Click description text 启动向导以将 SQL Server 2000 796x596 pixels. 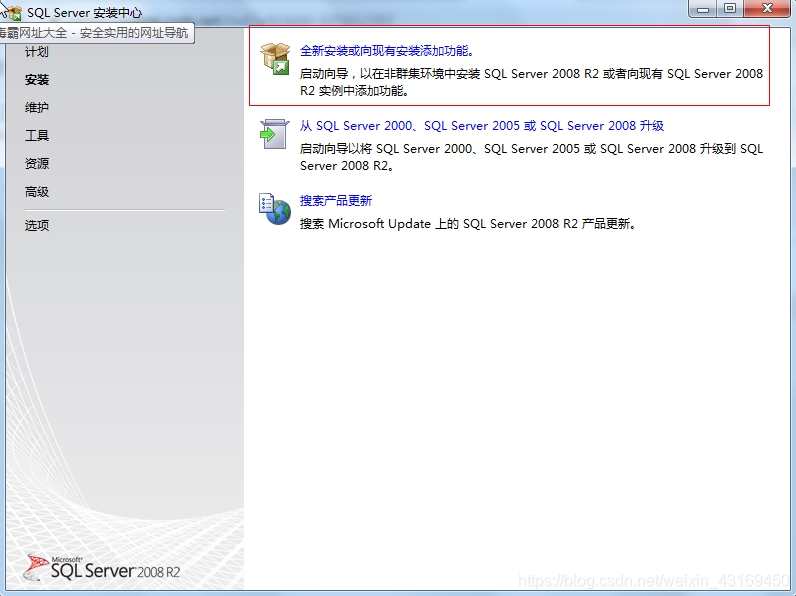(x=531, y=157)
